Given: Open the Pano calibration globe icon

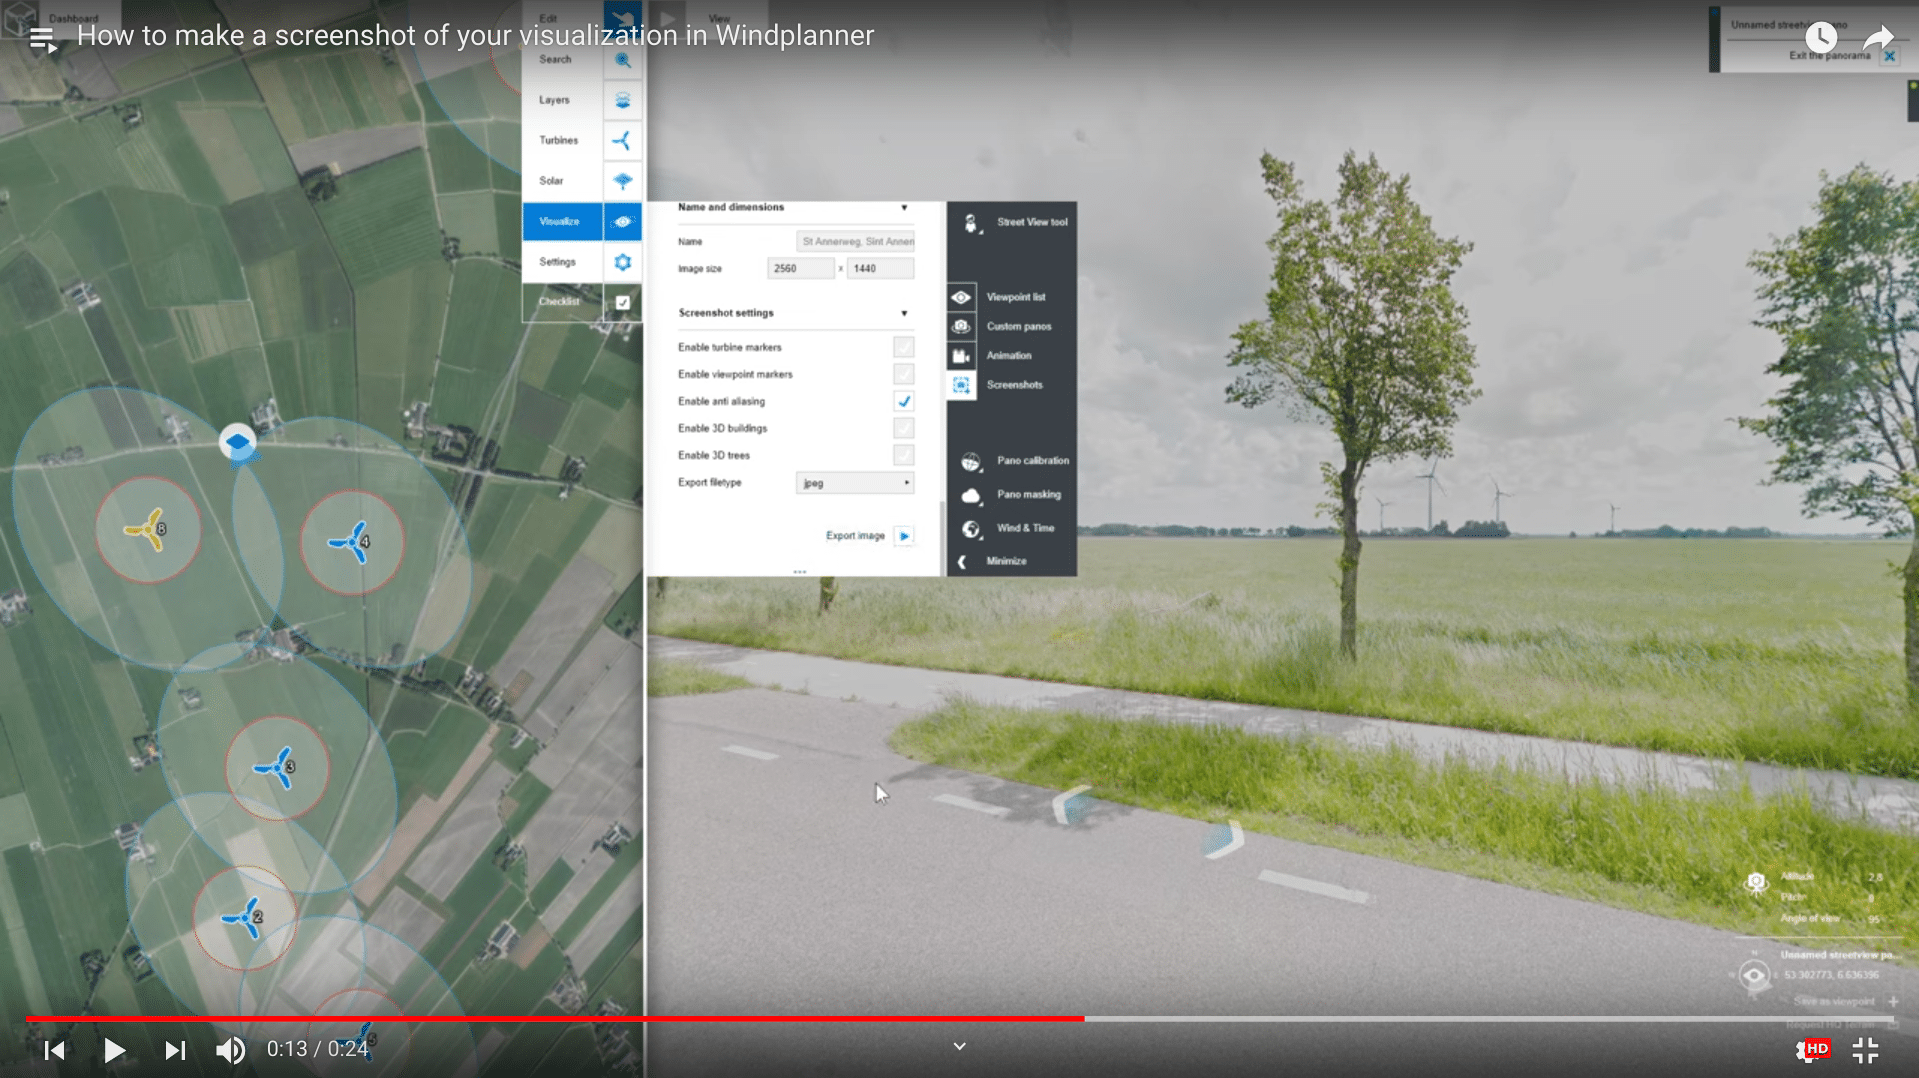Looking at the screenshot, I should click(x=970, y=461).
